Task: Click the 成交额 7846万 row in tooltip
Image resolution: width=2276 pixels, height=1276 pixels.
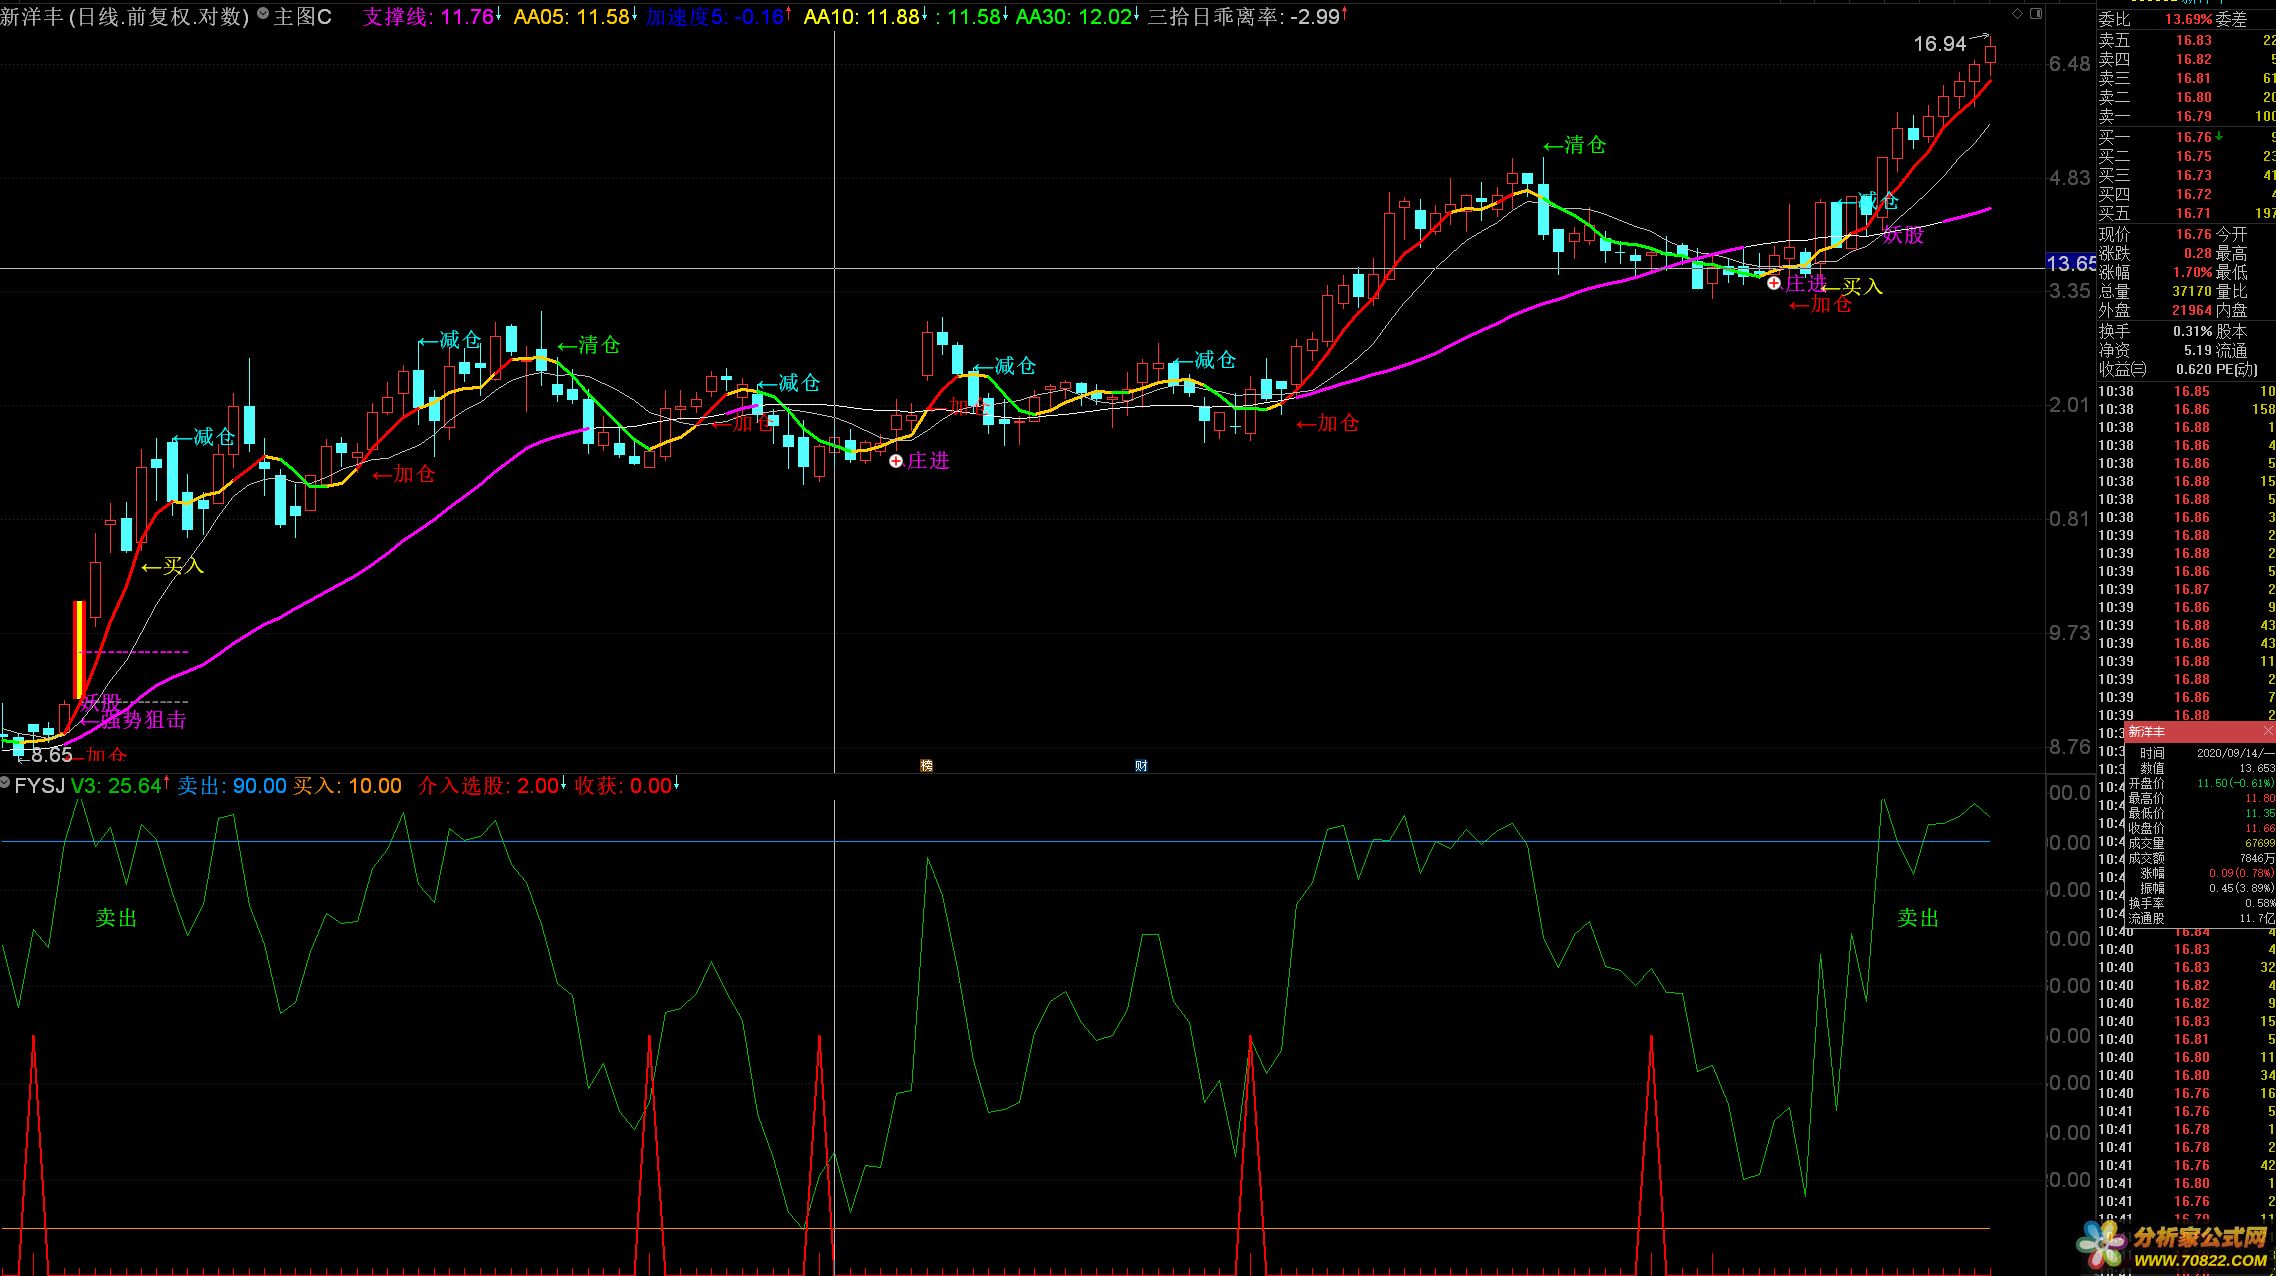Action: click(2200, 858)
